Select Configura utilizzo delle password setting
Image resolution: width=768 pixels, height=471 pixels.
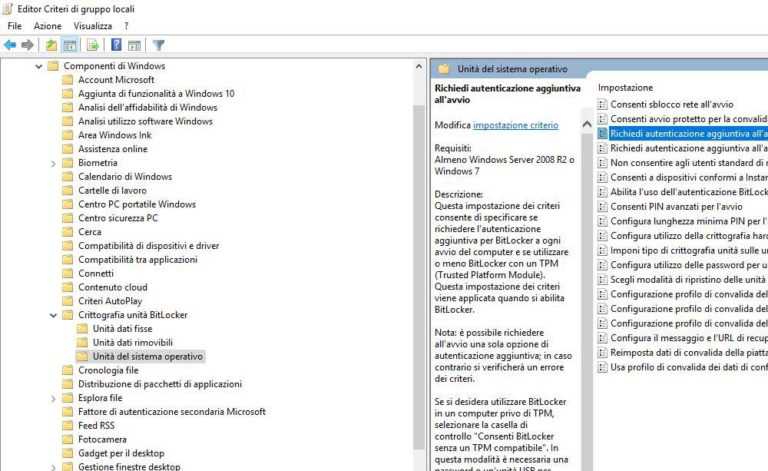point(689,265)
